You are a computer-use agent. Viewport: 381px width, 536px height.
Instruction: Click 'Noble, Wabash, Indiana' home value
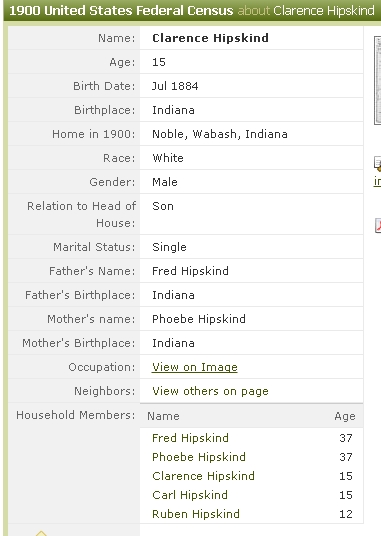pyautogui.click(x=220, y=134)
